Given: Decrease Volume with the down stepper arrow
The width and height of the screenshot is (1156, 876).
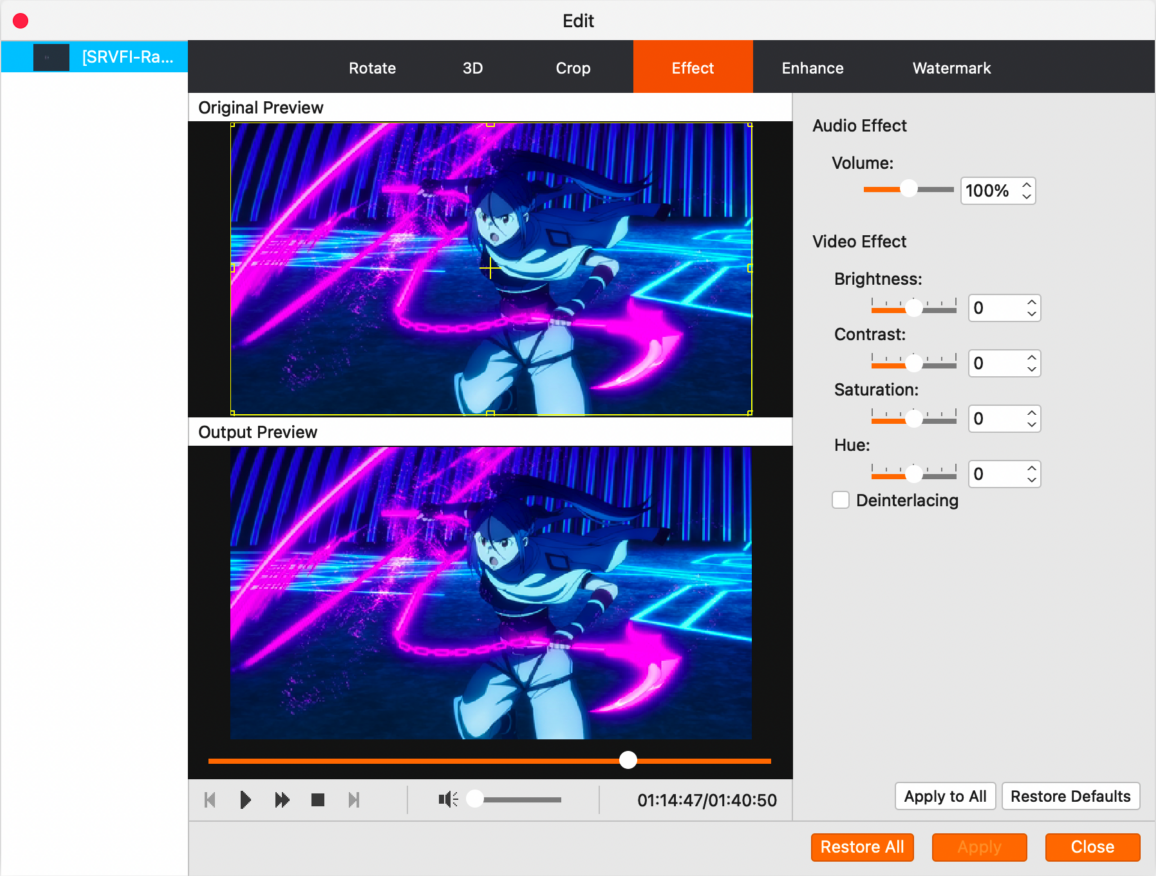Looking at the screenshot, I should (1026, 197).
